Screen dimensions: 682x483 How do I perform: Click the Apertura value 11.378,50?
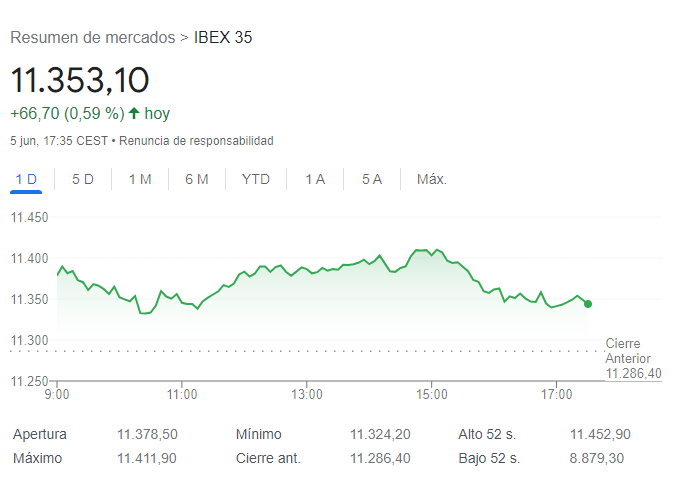tap(147, 434)
